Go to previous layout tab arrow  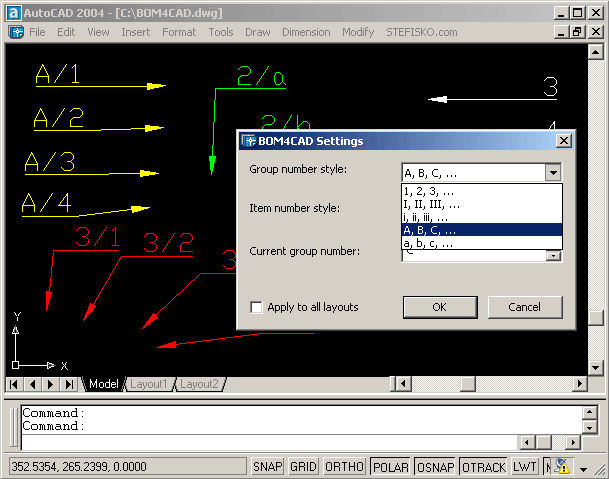33,384
